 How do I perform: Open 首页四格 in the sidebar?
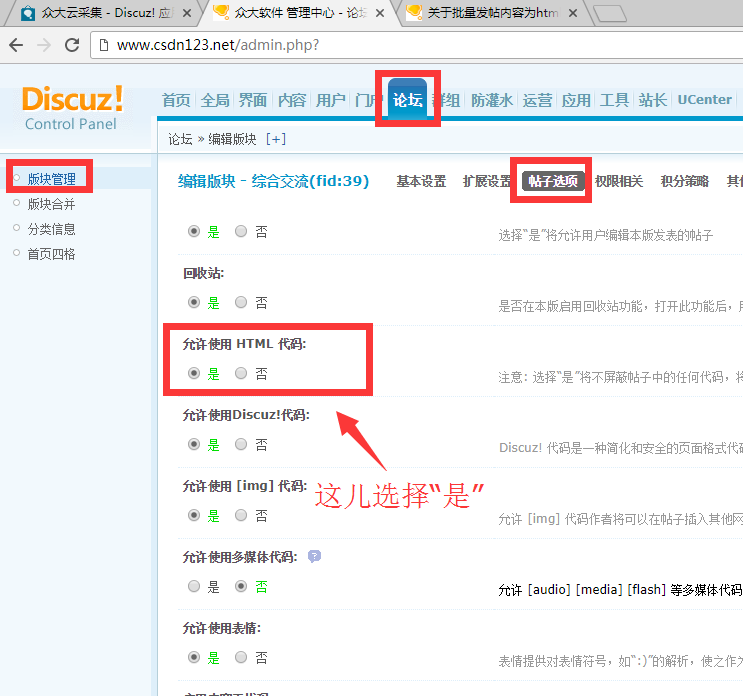[x=52, y=254]
